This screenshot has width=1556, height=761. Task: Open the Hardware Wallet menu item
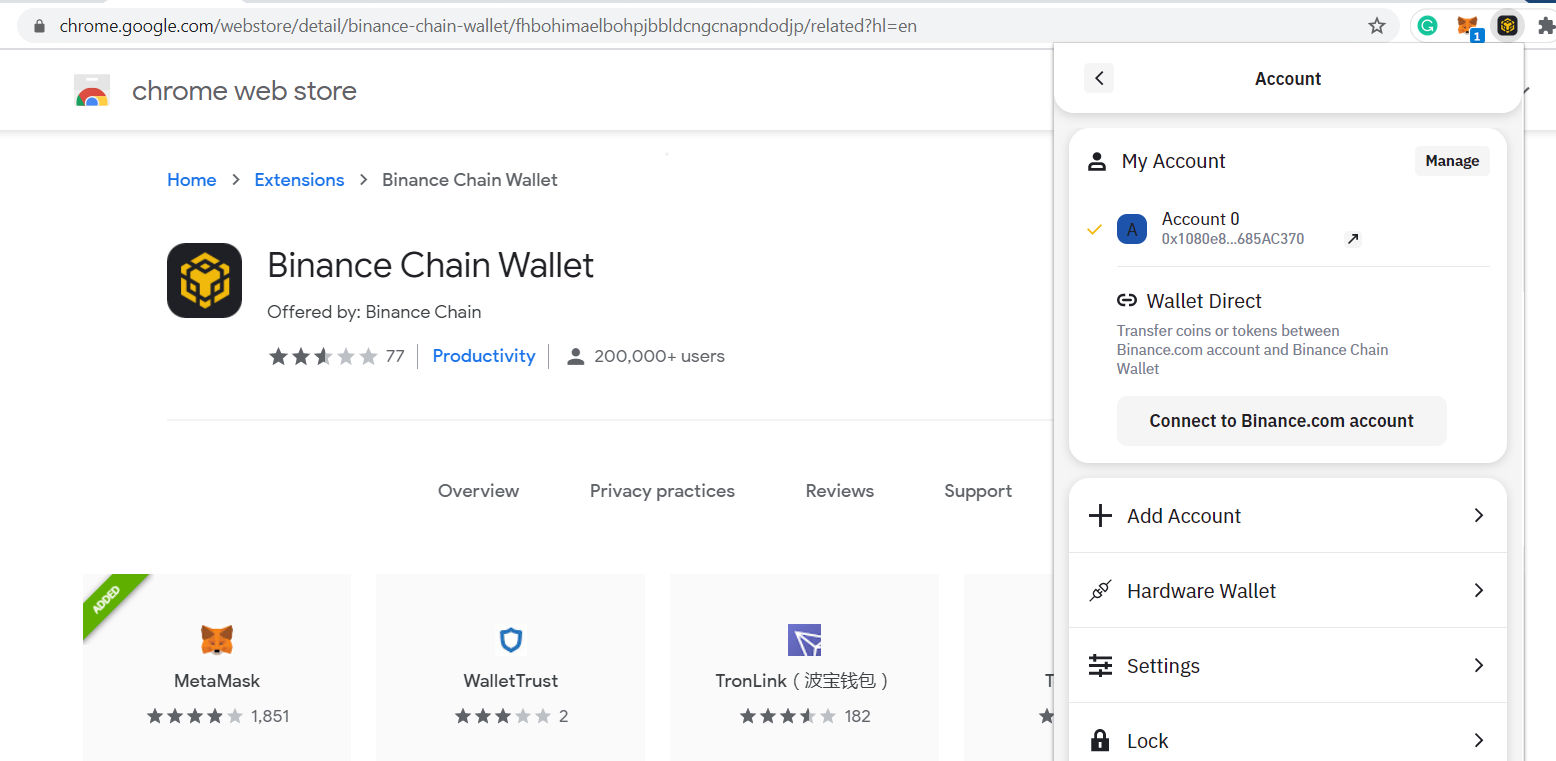pyautogui.click(x=1288, y=591)
